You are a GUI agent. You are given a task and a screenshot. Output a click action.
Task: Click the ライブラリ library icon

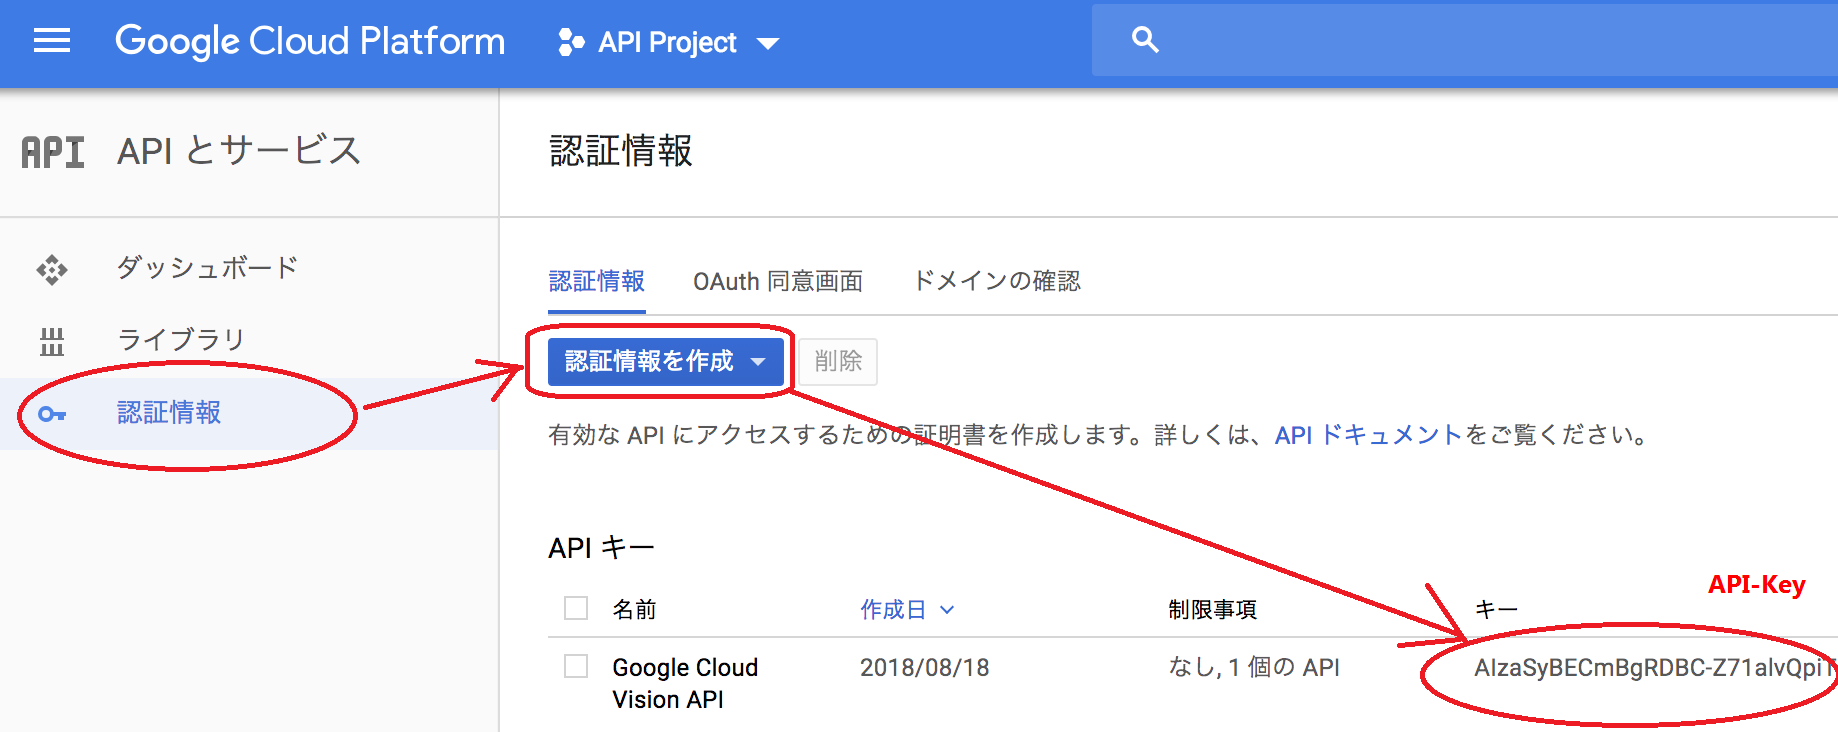coord(52,341)
